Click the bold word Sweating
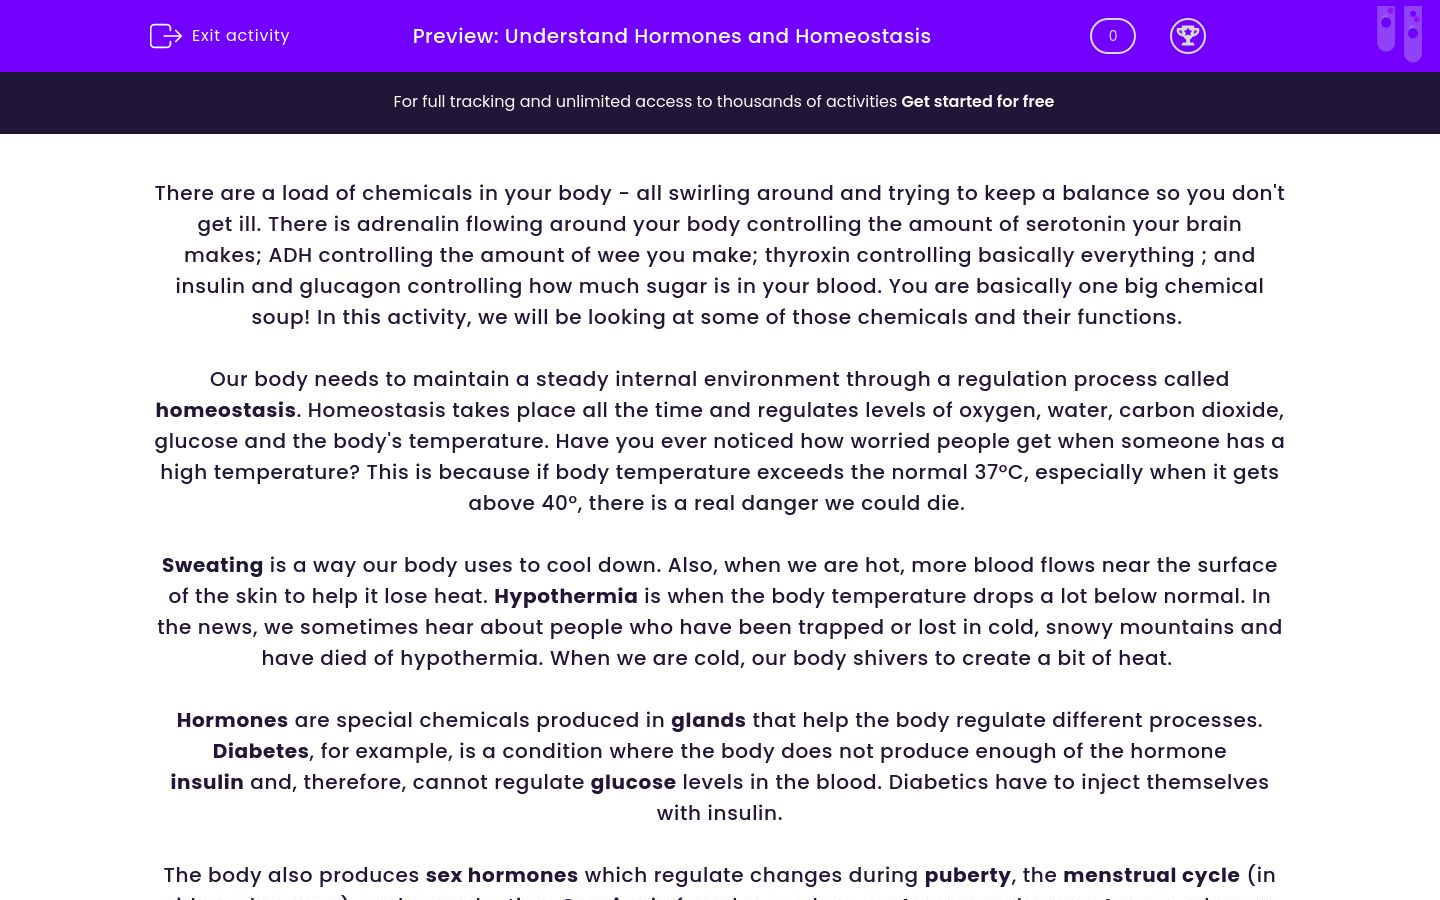Screen dimensions: 1440x900 (x=212, y=565)
